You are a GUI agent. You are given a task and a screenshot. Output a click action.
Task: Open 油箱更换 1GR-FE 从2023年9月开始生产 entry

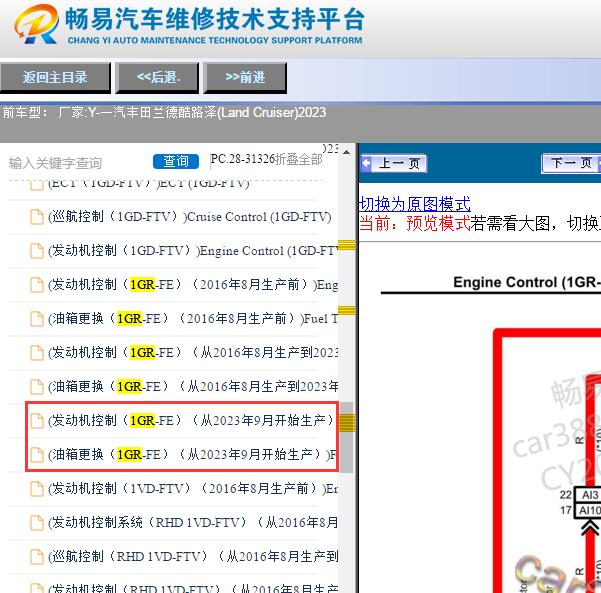[191, 455]
